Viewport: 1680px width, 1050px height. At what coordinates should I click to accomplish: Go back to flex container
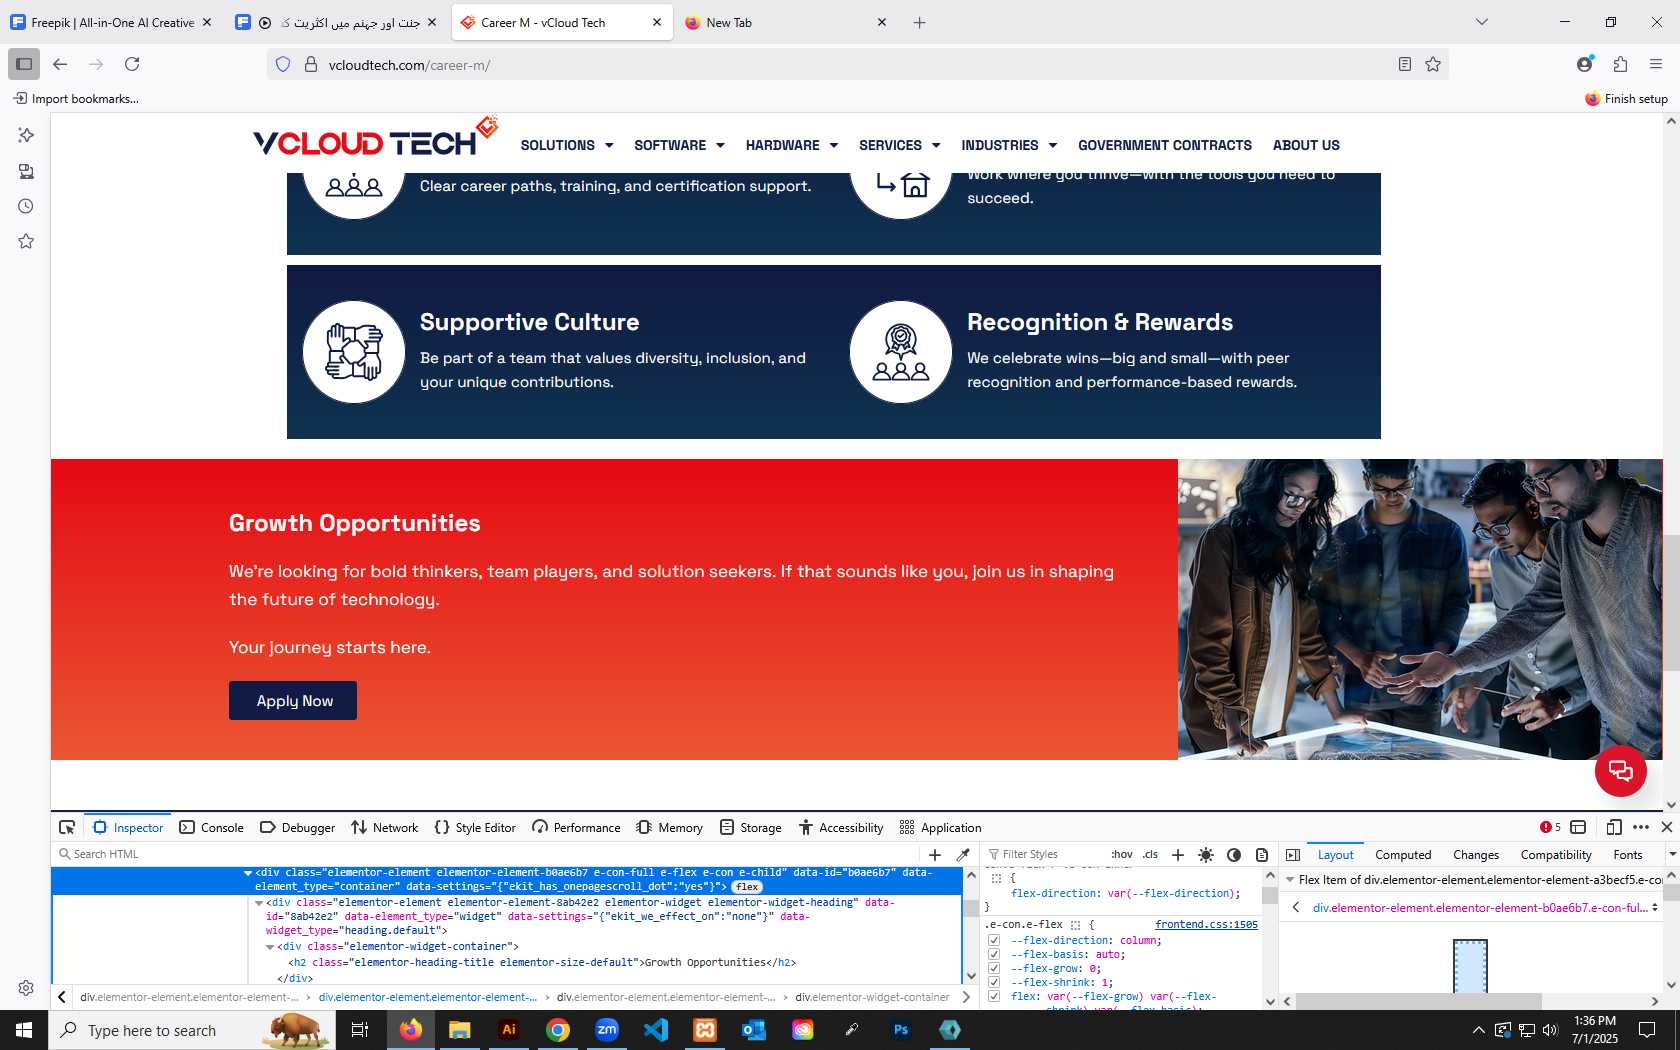tap(1296, 908)
